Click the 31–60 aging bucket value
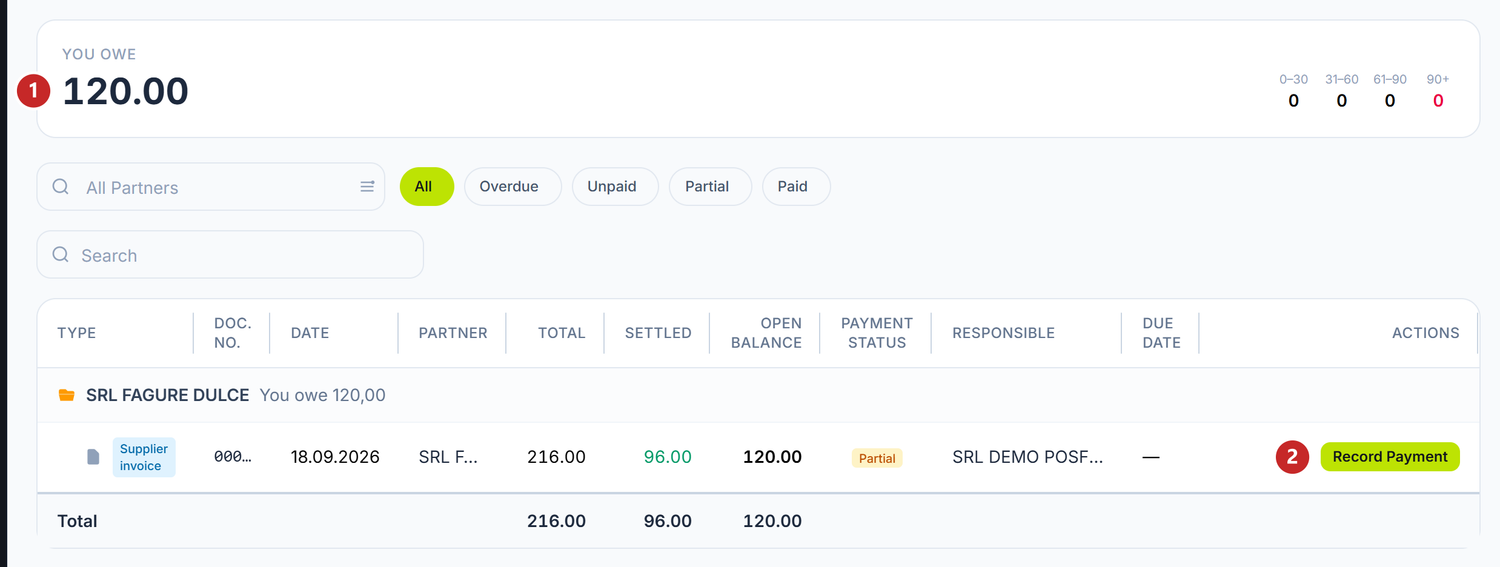The height and width of the screenshot is (567, 1500). (1341, 100)
